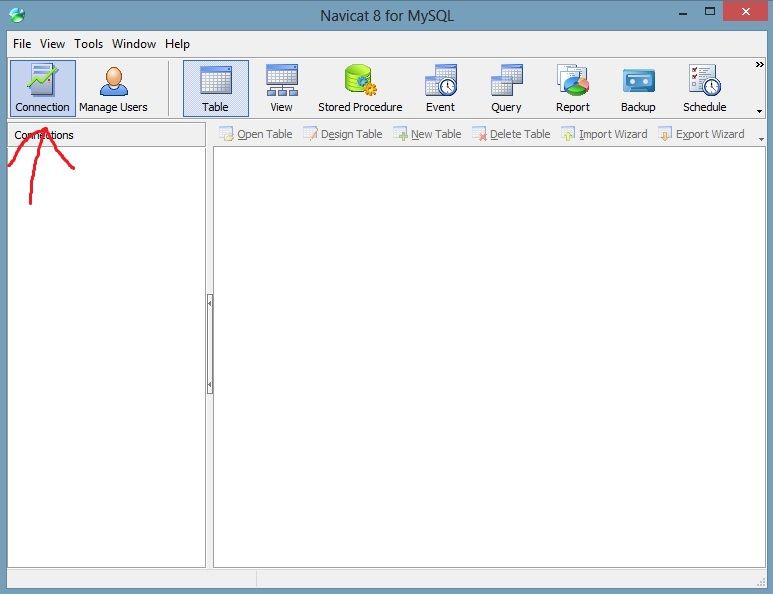
Task: Open the Query section
Action: tap(506, 88)
